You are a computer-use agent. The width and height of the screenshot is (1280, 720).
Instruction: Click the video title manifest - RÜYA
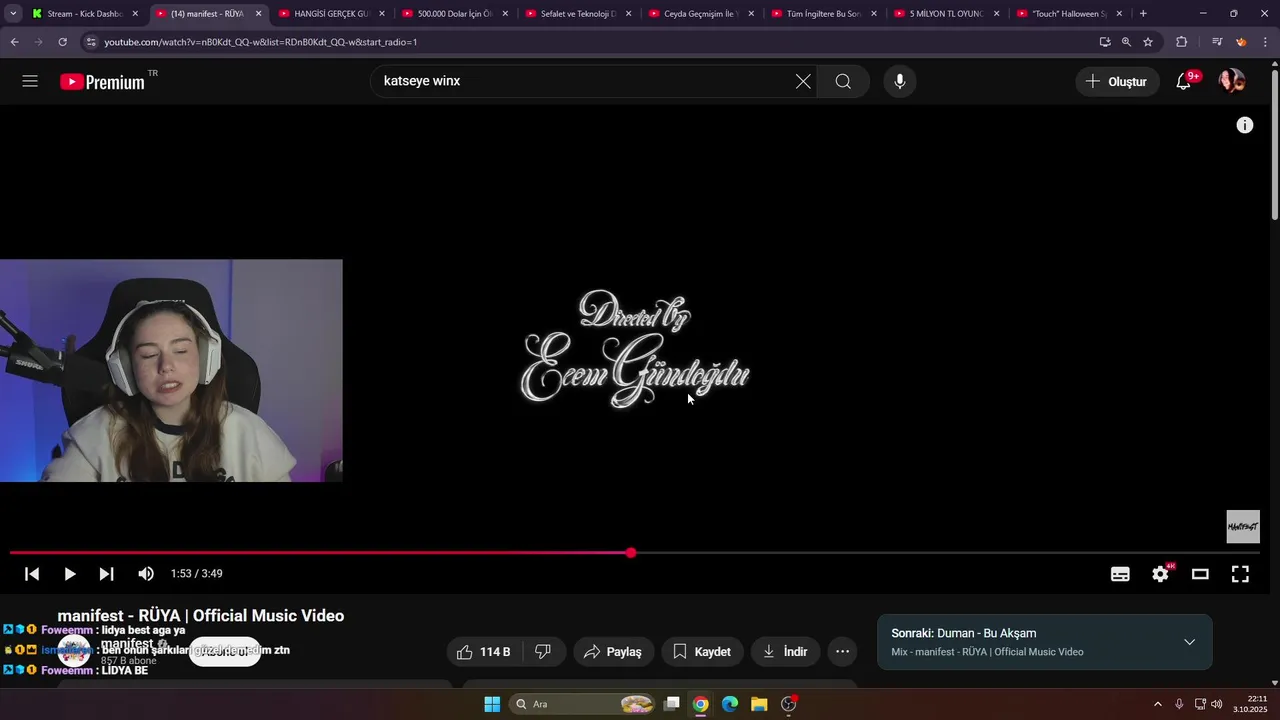[201, 616]
